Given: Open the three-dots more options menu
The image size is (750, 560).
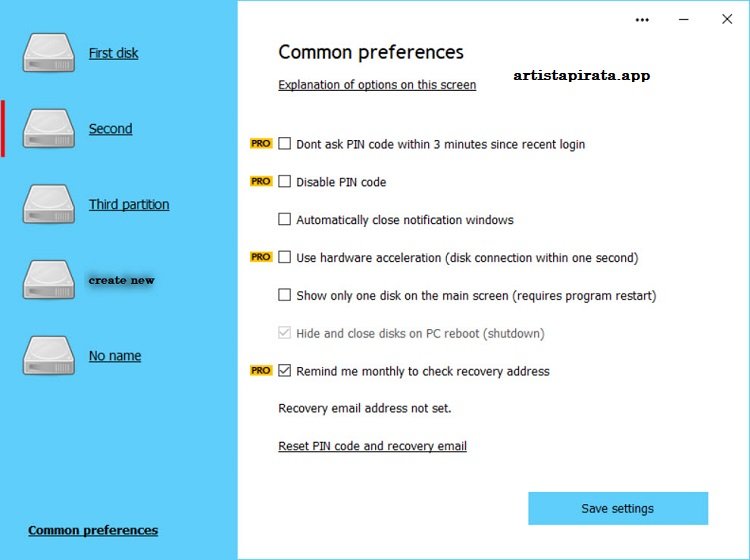Looking at the screenshot, I should pos(642,19).
